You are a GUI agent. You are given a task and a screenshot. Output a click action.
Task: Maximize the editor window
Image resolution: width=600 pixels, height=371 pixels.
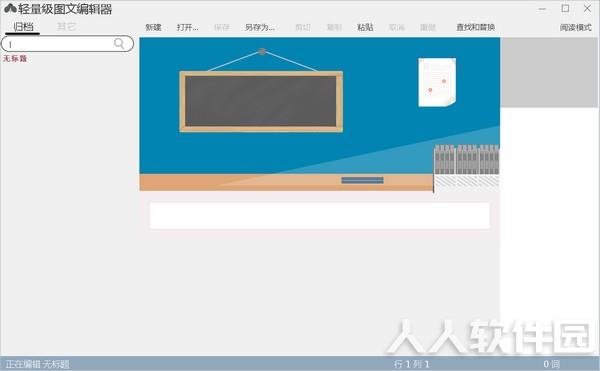[x=565, y=8]
